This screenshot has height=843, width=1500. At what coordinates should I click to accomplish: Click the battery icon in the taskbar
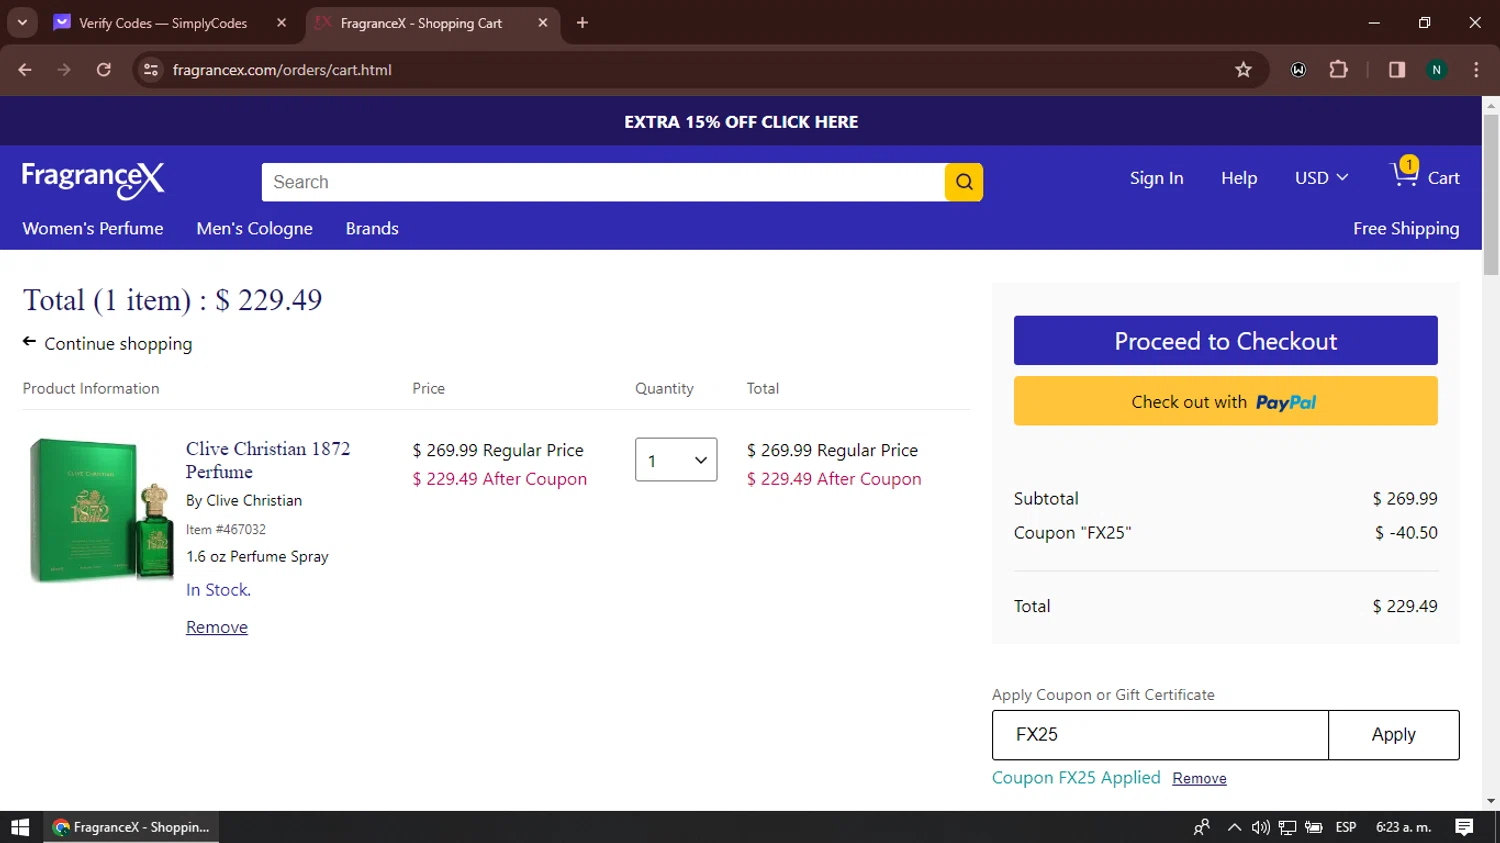[1314, 827]
